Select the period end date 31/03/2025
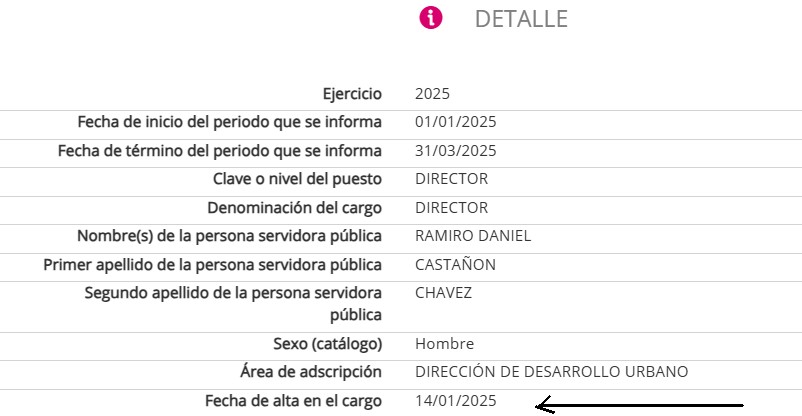Image resolution: width=802 pixels, height=416 pixels. (455, 151)
